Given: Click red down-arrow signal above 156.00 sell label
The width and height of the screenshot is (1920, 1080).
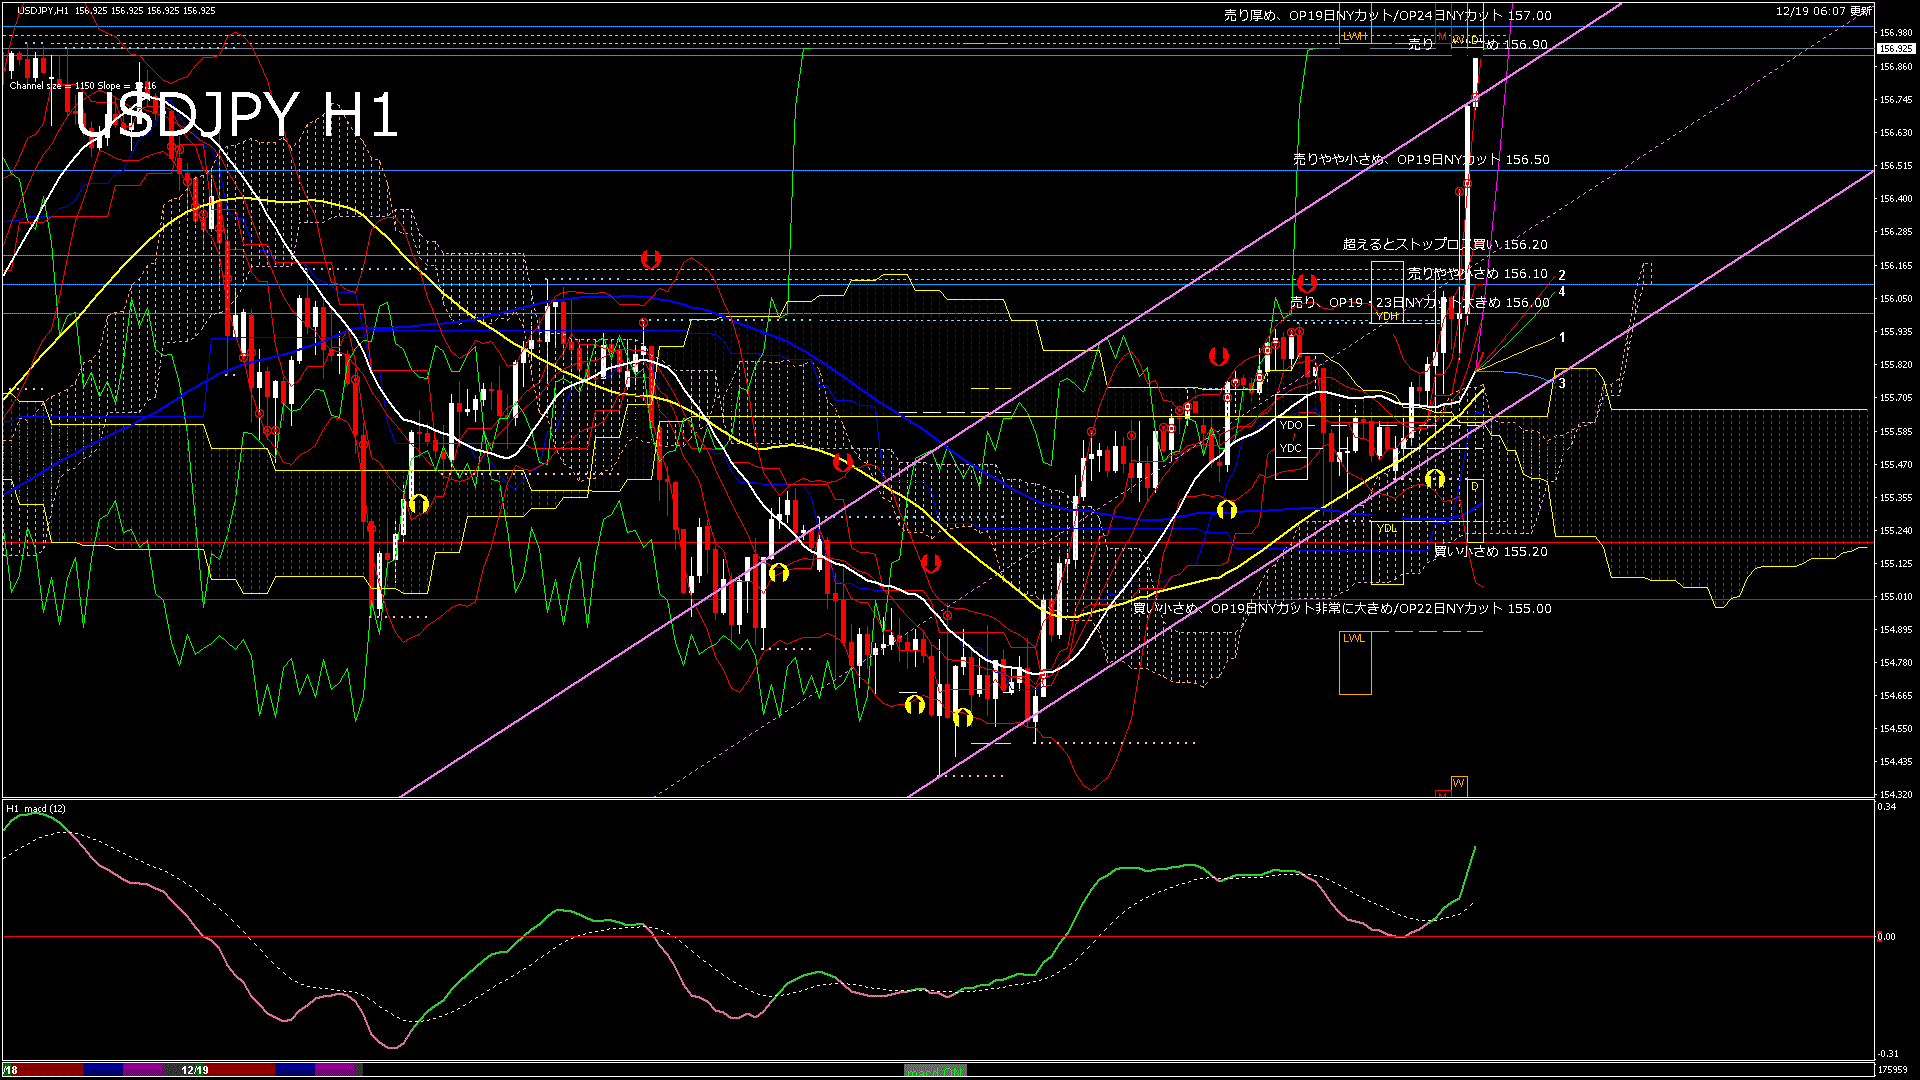Looking at the screenshot, I should click(x=1306, y=283).
